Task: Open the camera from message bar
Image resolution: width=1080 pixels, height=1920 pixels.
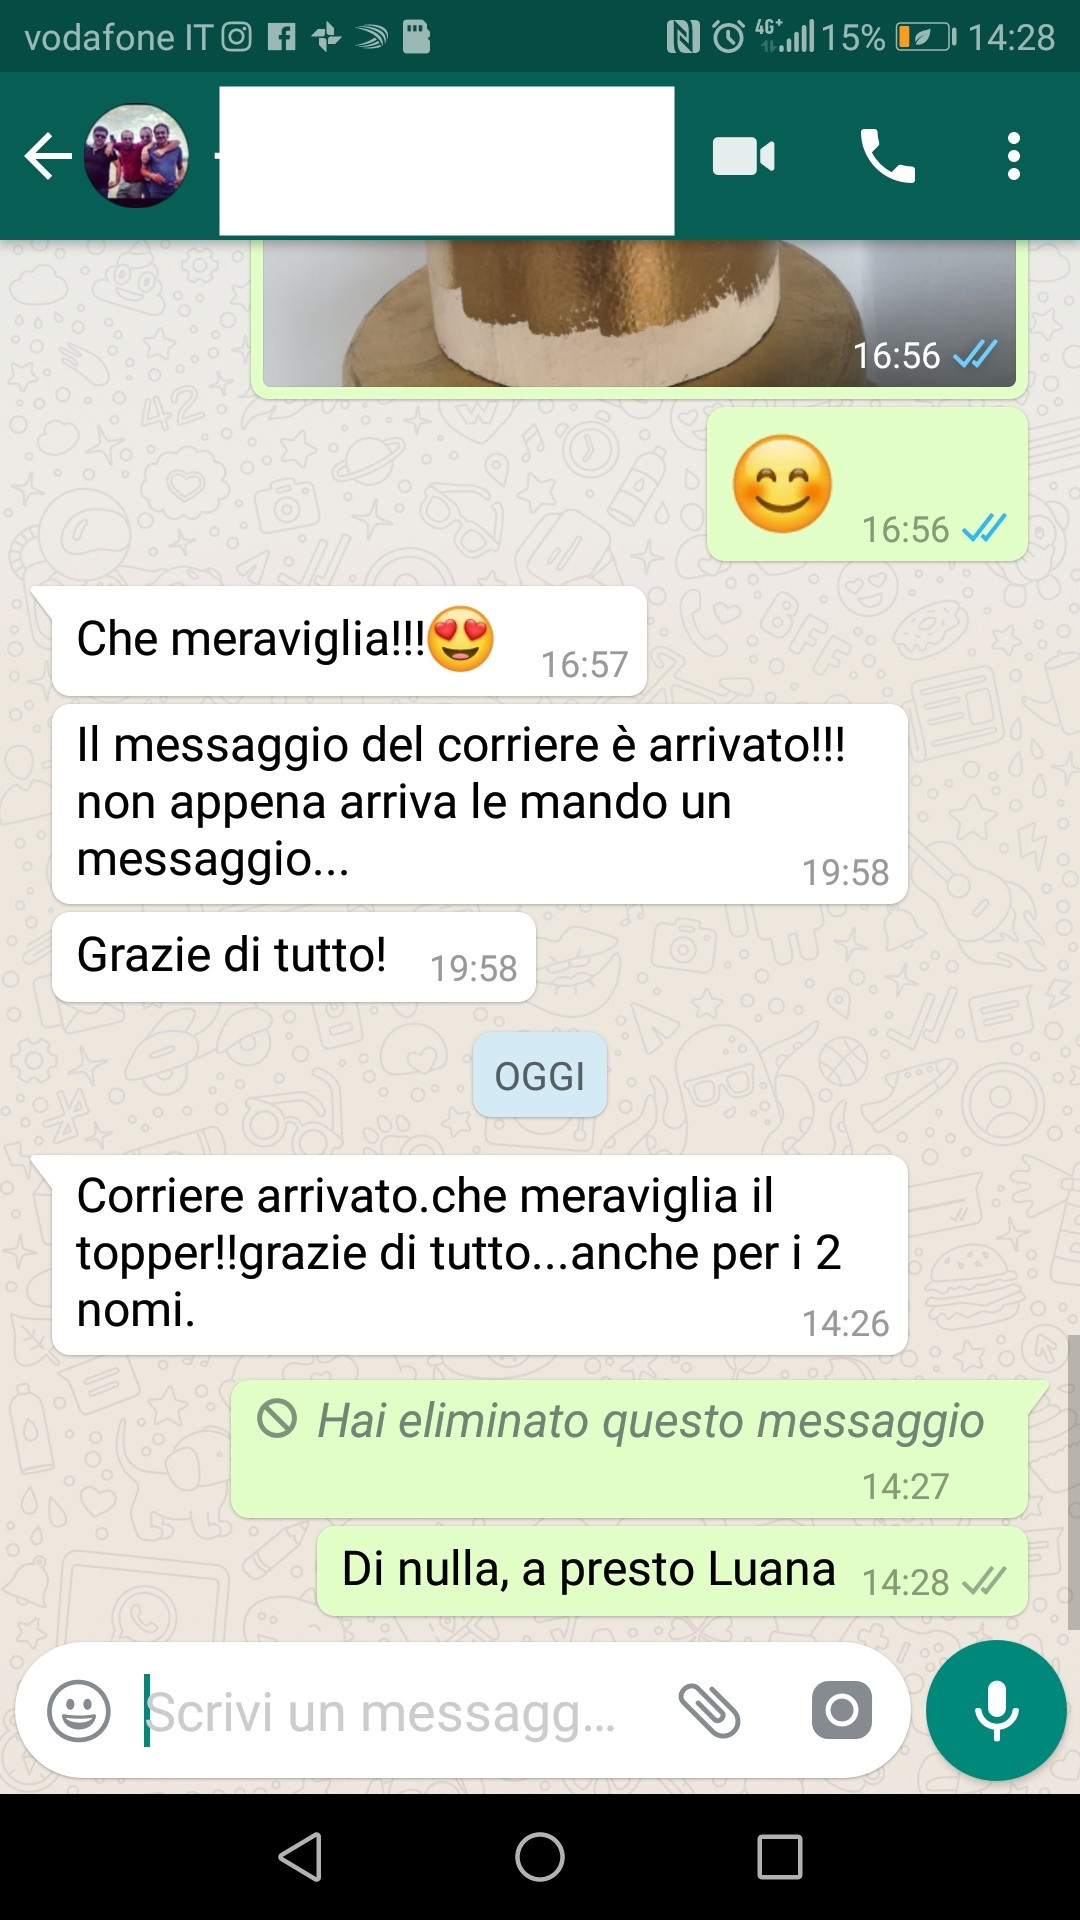Action: (841, 1710)
